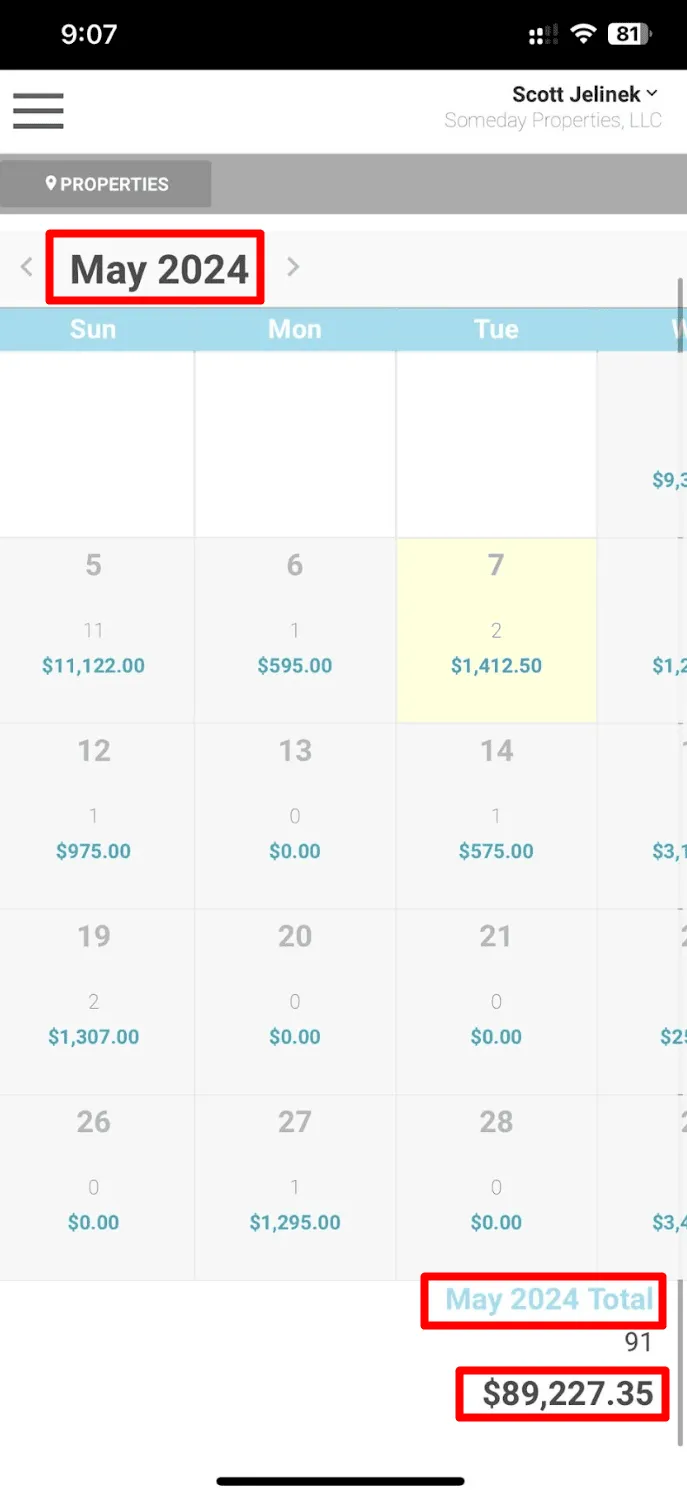The image size is (687, 1491).
Task: Click the calendar's vertical scrollbar
Action: 681,315
